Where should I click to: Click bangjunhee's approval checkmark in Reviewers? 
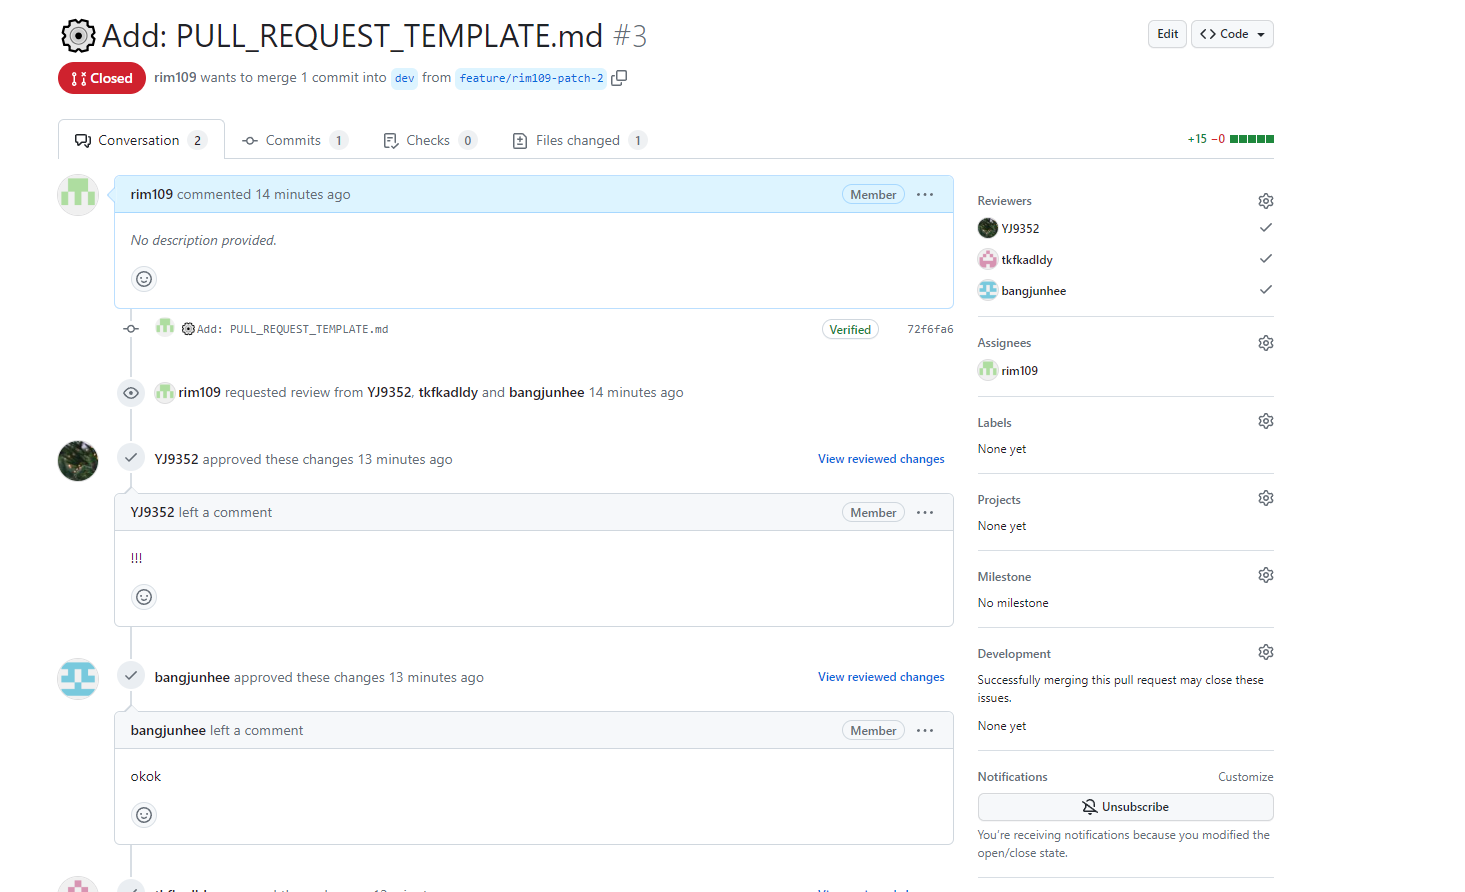click(x=1266, y=290)
